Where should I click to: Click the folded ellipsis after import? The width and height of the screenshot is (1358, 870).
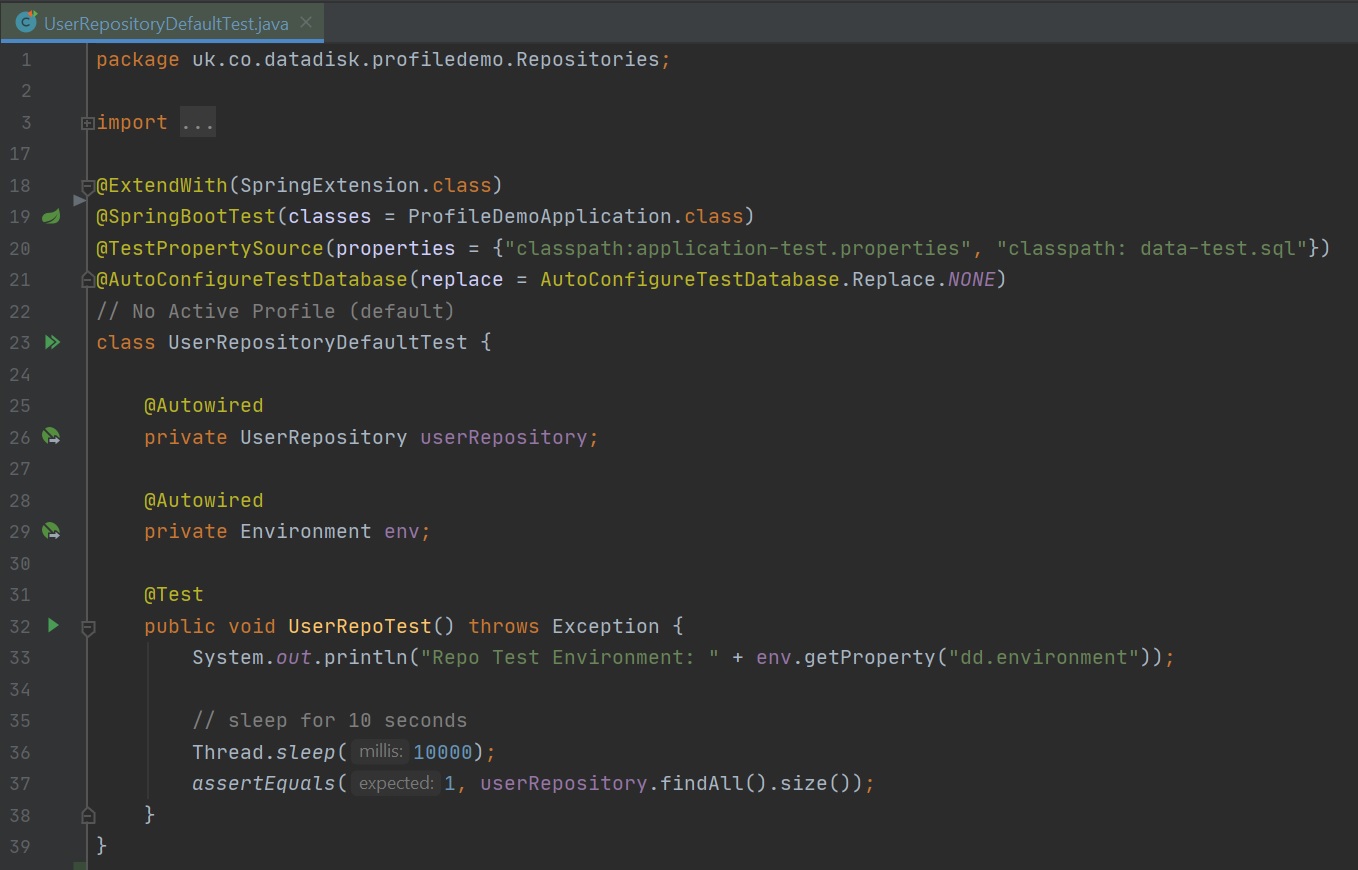coord(198,123)
